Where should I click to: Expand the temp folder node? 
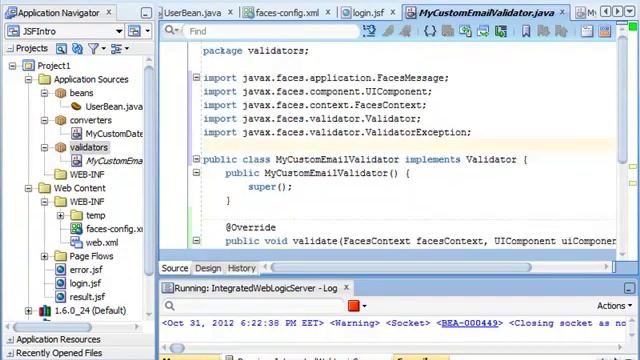(60, 215)
